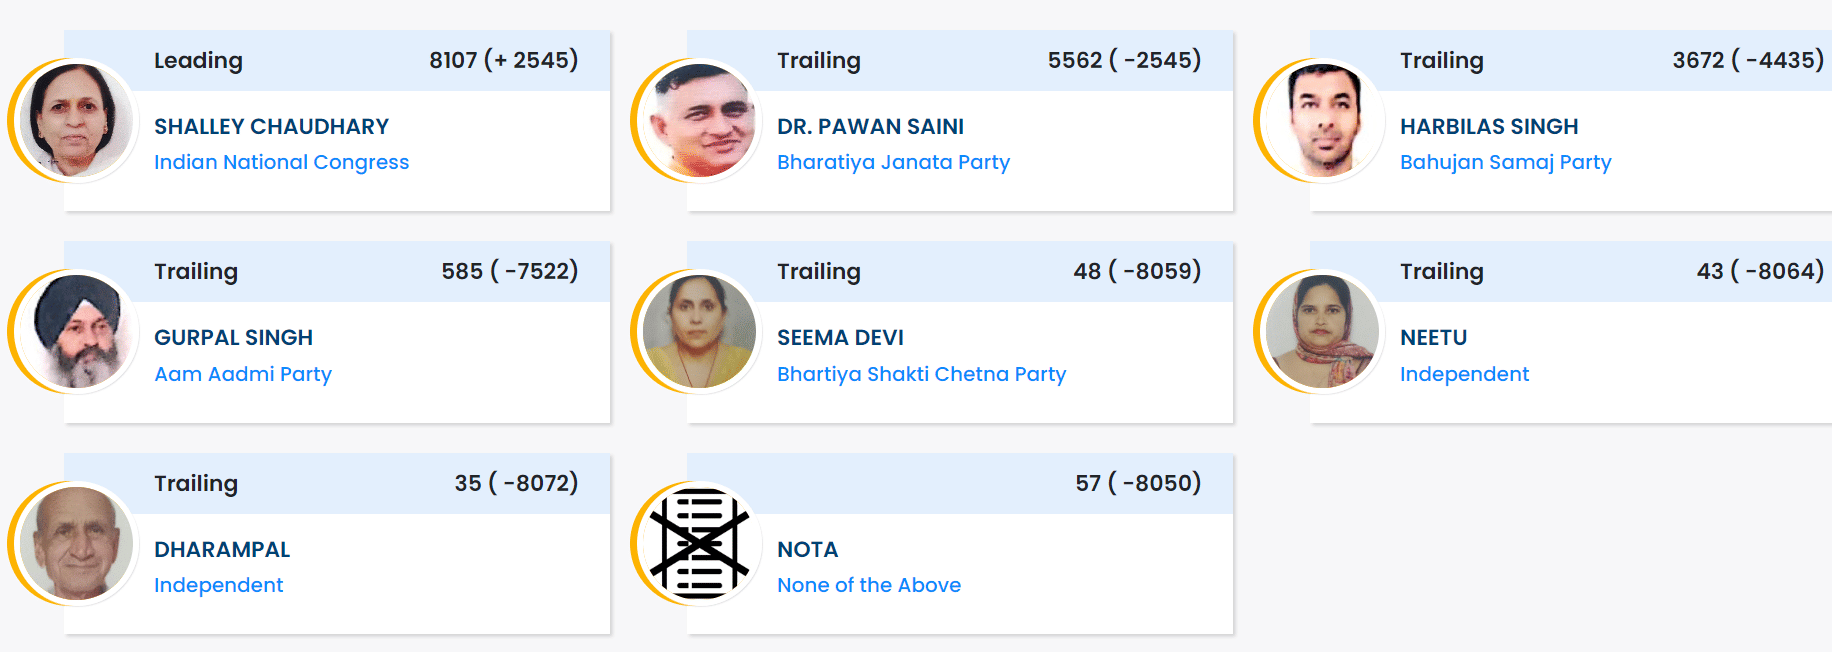Click the Leading status with 8107 votes
The width and height of the screenshot is (1832, 652).
coord(198,61)
